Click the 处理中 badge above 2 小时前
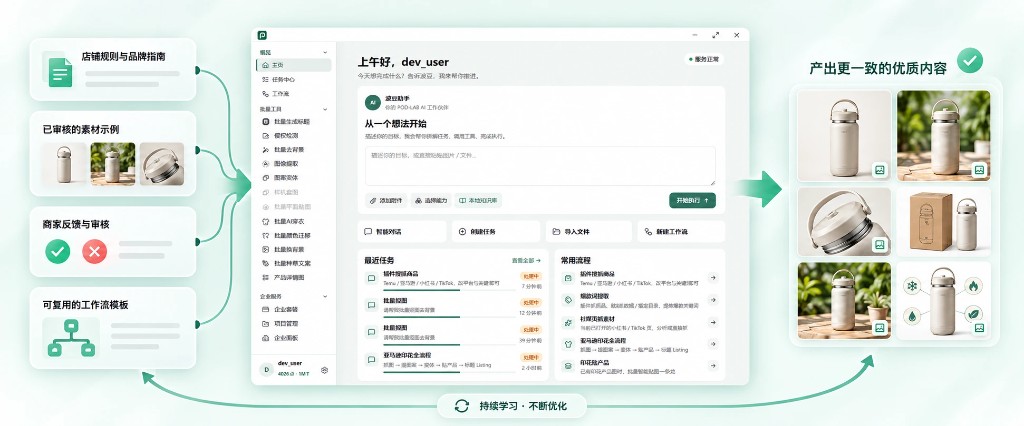Viewport: 1024px width, 426px height. coord(530,357)
